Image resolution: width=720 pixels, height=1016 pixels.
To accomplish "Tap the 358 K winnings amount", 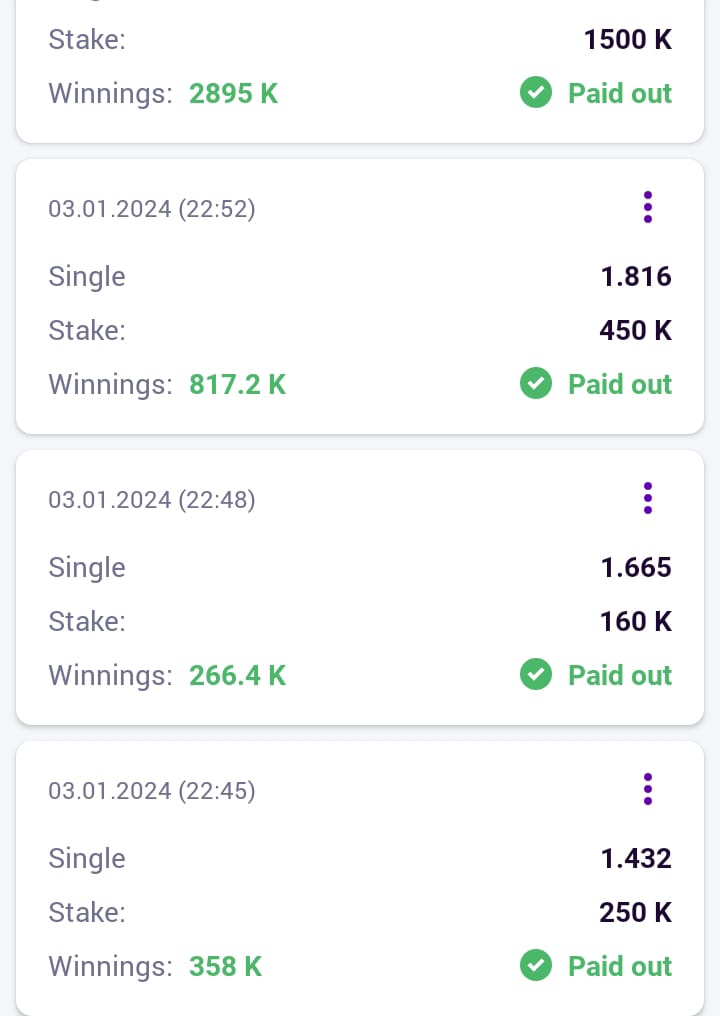I will 225,966.
